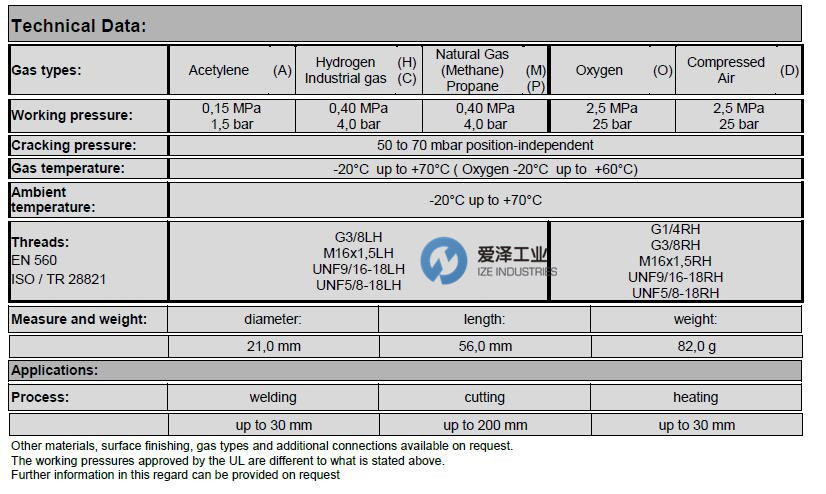Select the G3/8LH thread entry
The width and height of the screenshot is (826, 494).
[360, 238]
